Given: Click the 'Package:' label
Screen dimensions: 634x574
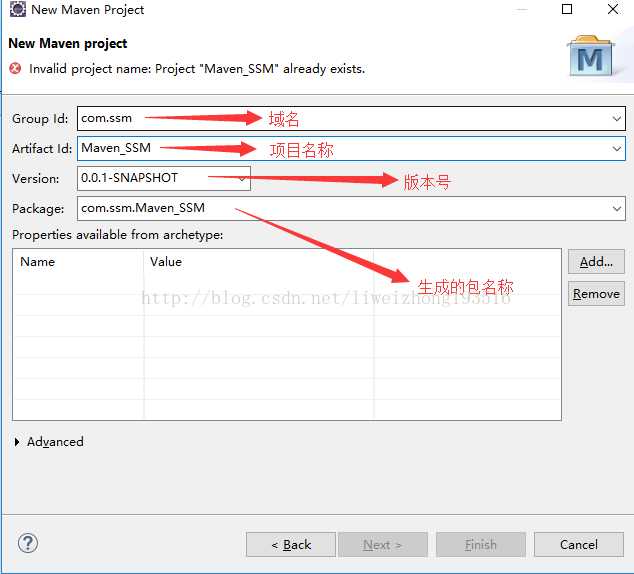Looking at the screenshot, I should 38,209.
